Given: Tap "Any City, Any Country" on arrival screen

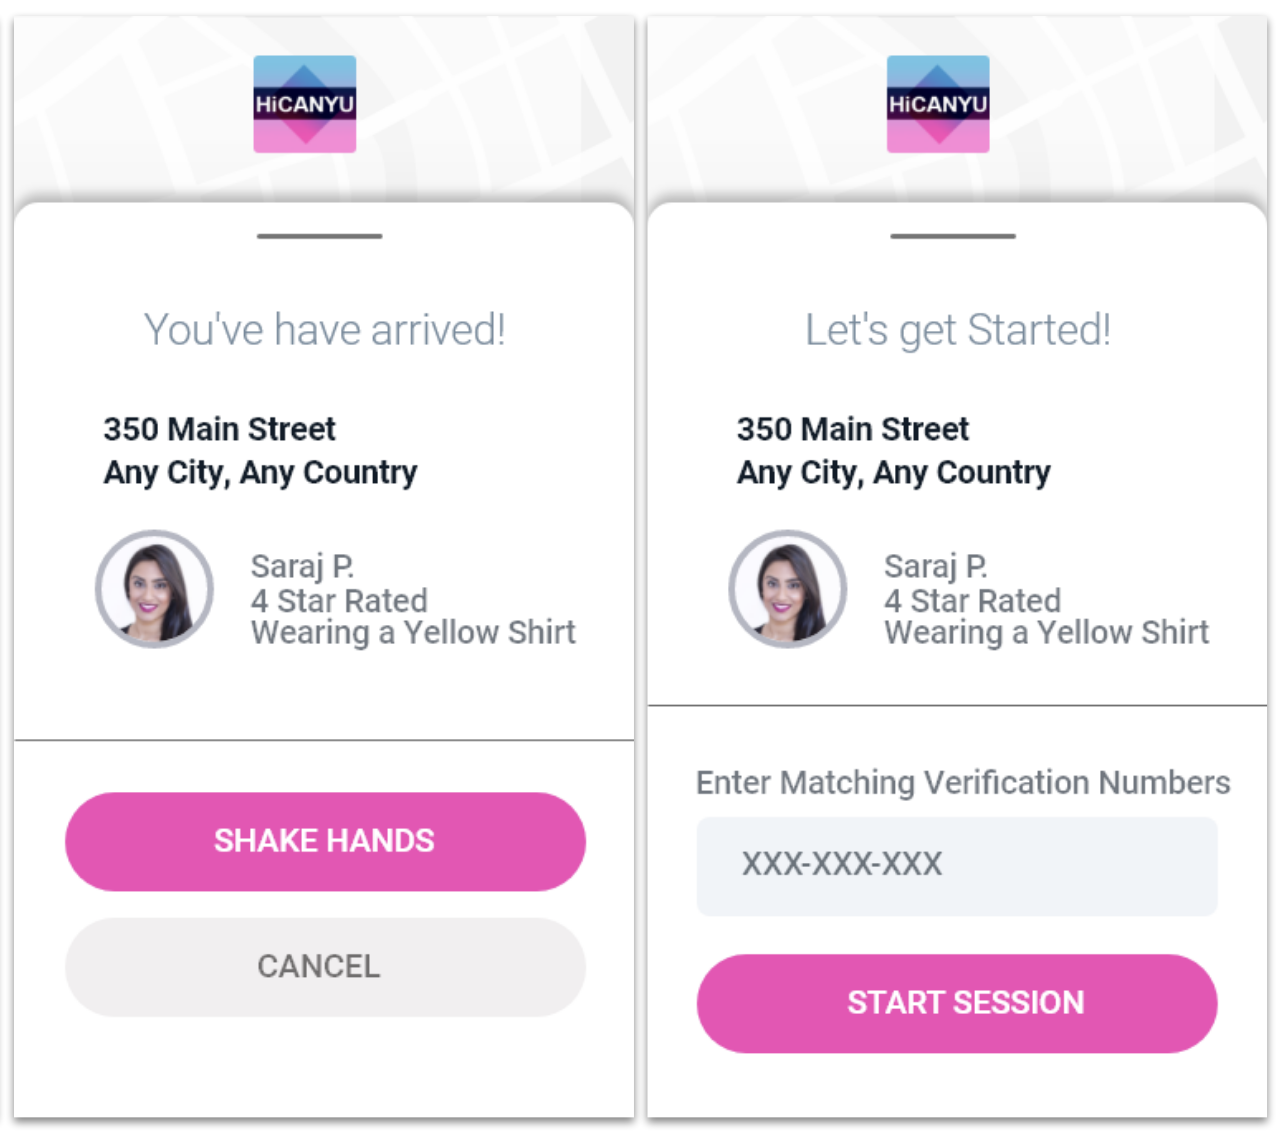Looking at the screenshot, I should click(260, 472).
